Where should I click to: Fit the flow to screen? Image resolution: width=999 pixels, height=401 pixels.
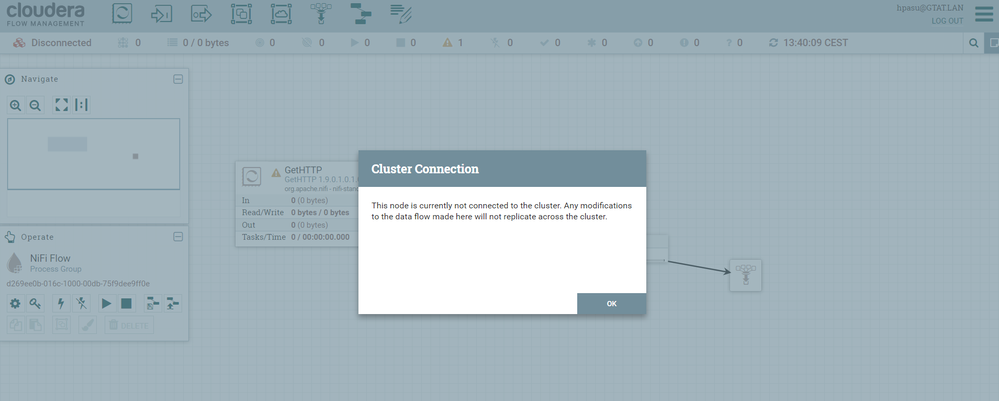61,105
